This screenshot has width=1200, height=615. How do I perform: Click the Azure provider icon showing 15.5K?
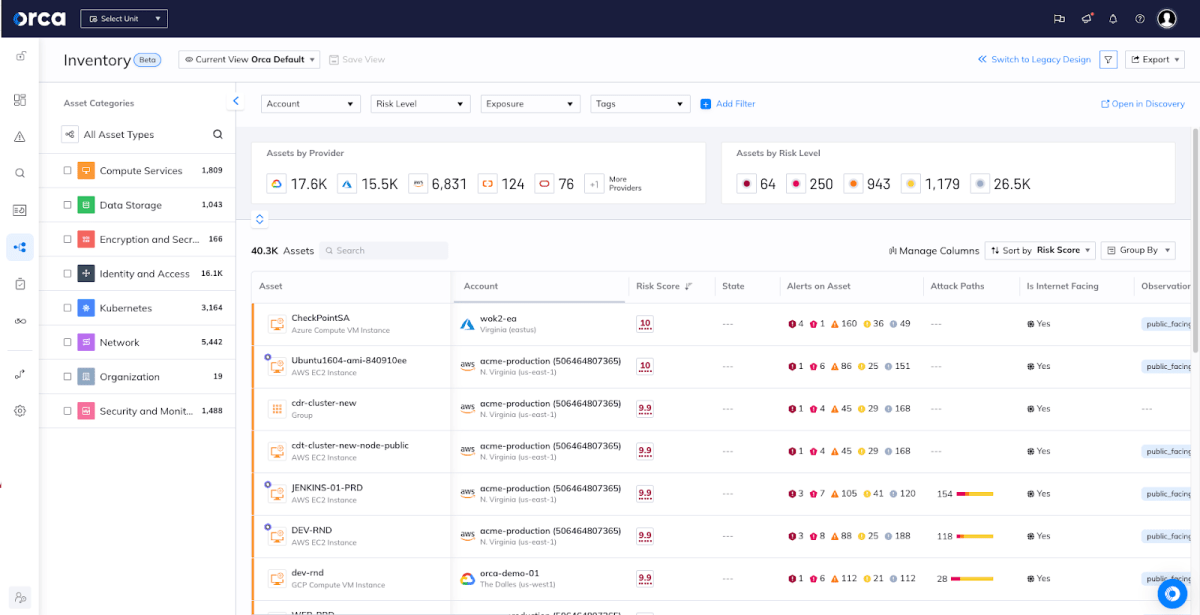pos(347,184)
